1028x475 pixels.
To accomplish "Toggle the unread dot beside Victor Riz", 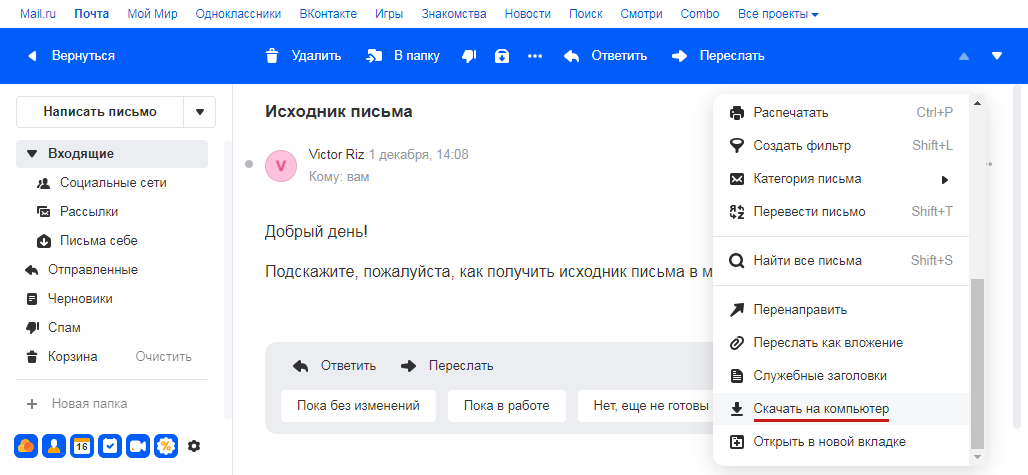I will point(248,164).
